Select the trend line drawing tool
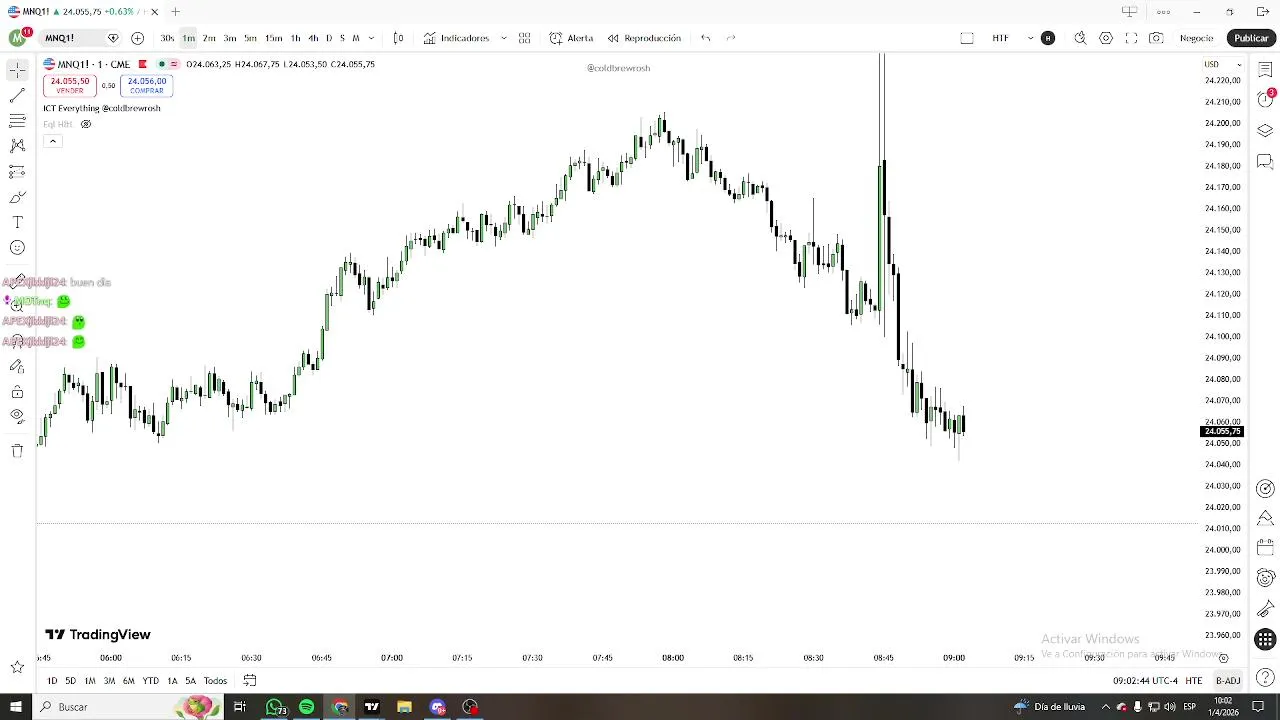 17,96
